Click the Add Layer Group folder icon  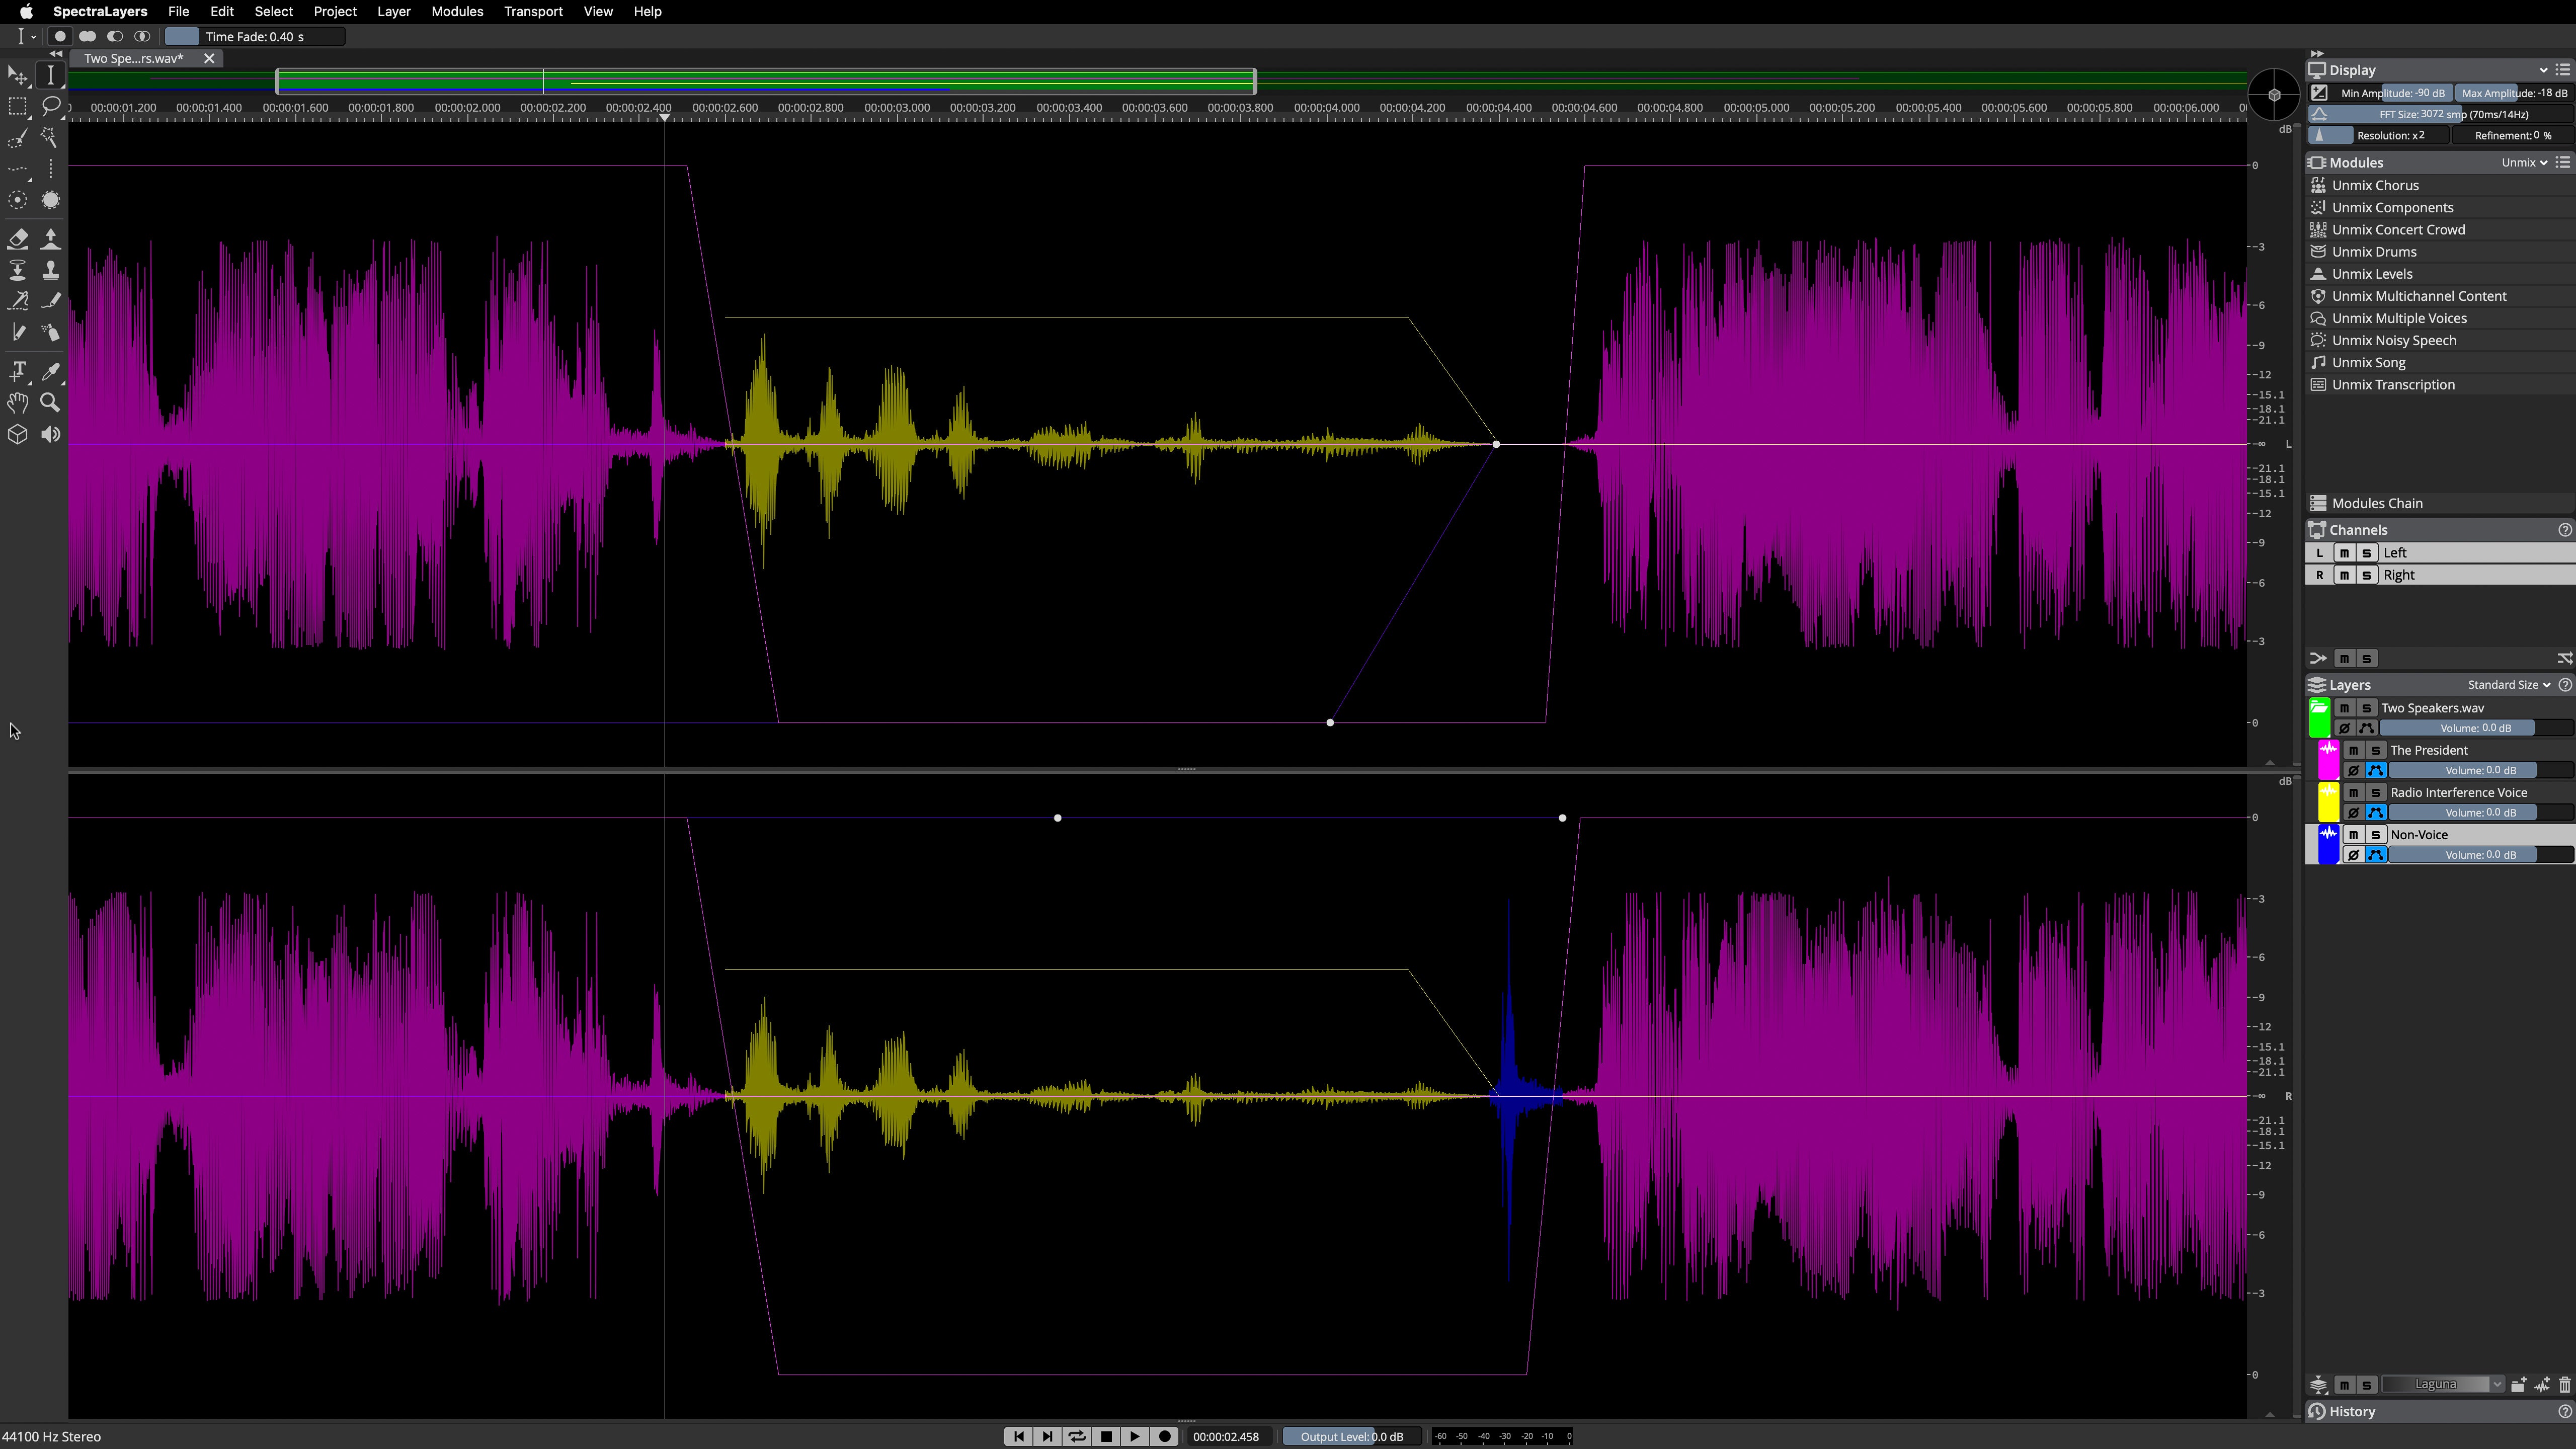pyautogui.click(x=2518, y=1385)
